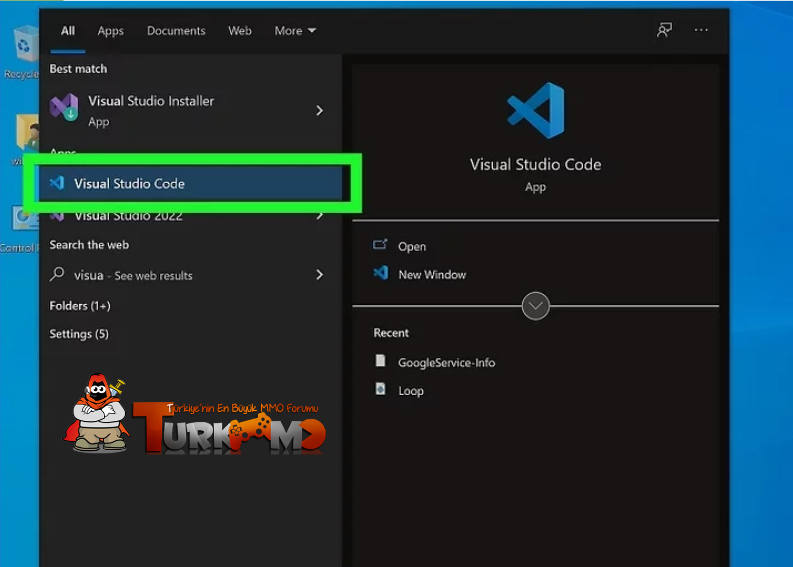Click the New Window VS Code icon

(381, 273)
